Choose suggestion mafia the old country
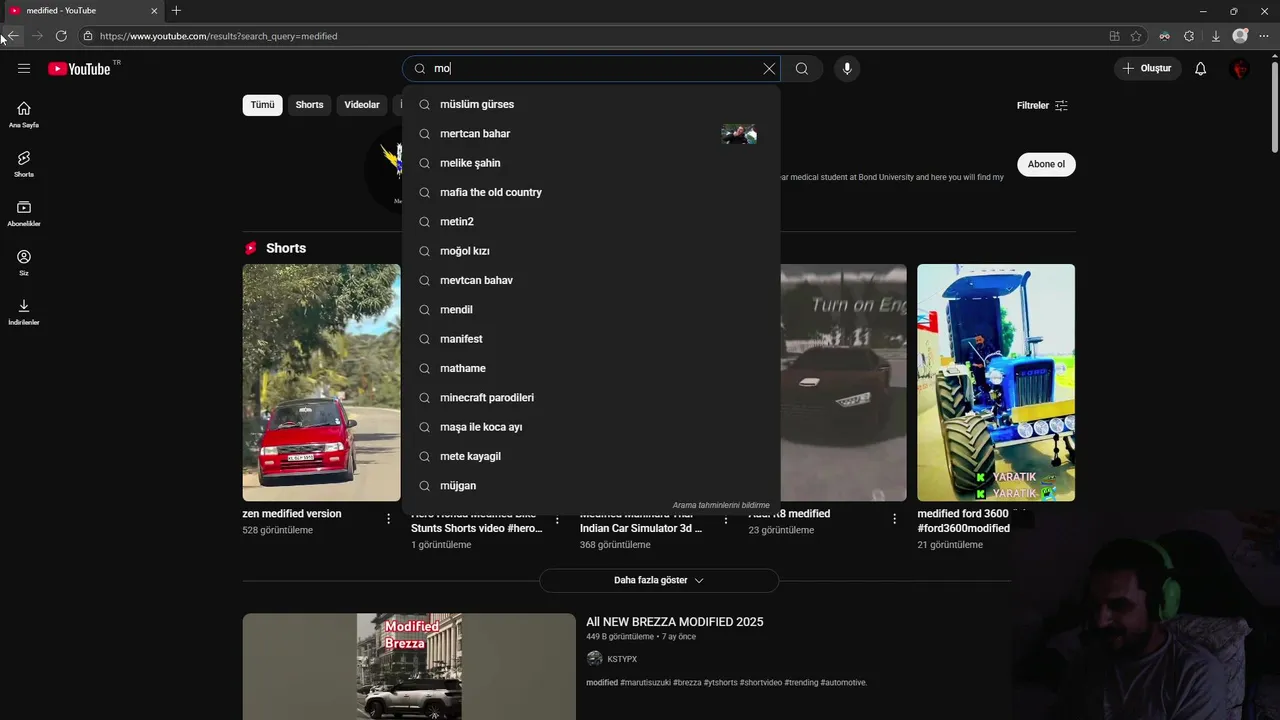Image resolution: width=1280 pixels, height=720 pixels. pyautogui.click(x=591, y=192)
